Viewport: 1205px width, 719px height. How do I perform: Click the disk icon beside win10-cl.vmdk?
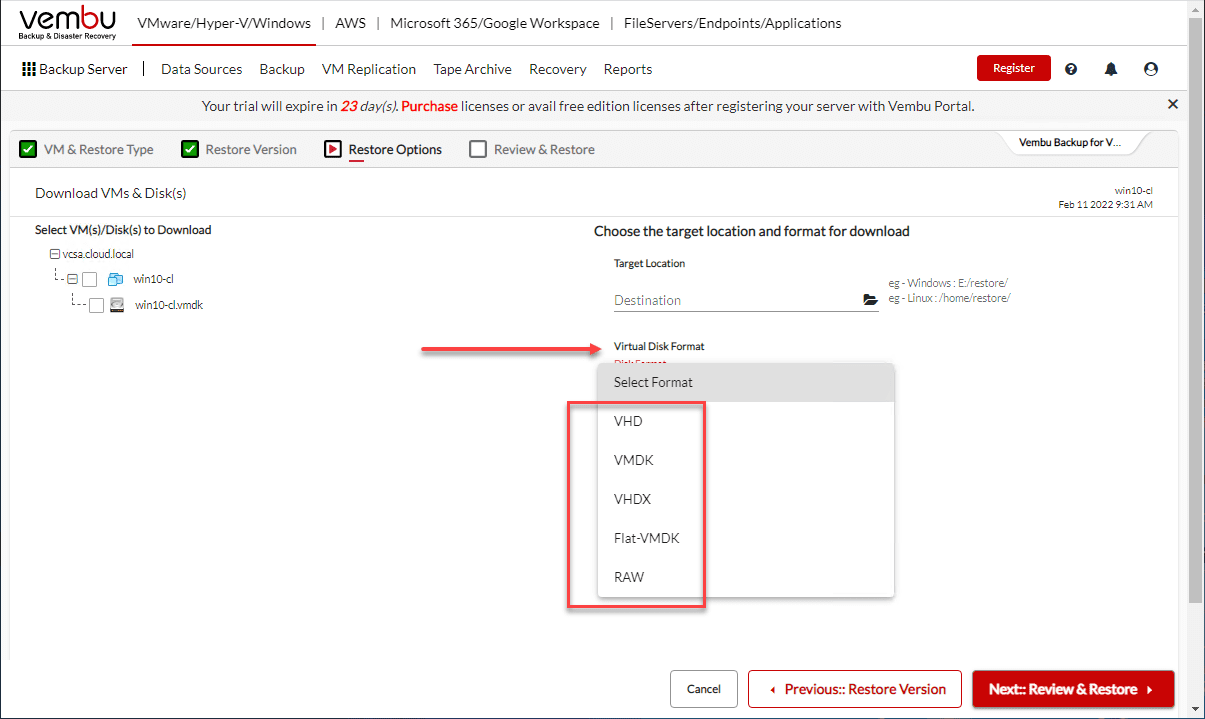pyautogui.click(x=117, y=305)
